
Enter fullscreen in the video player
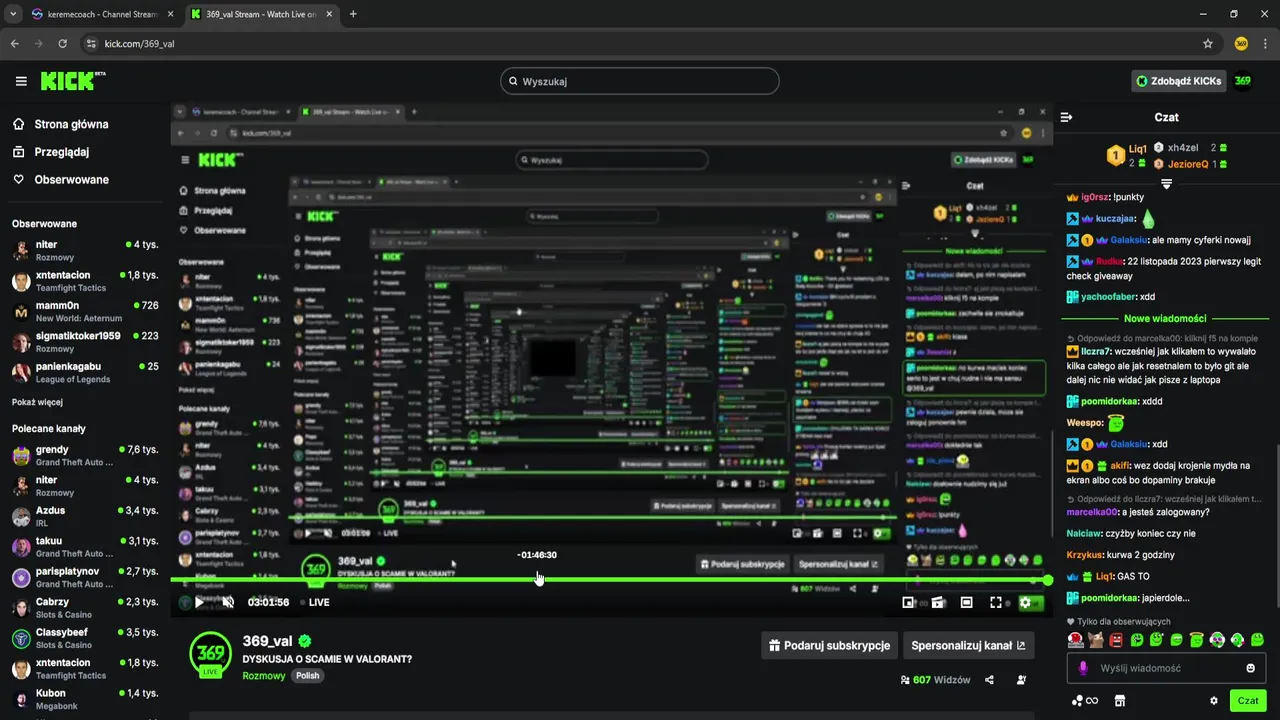point(996,603)
